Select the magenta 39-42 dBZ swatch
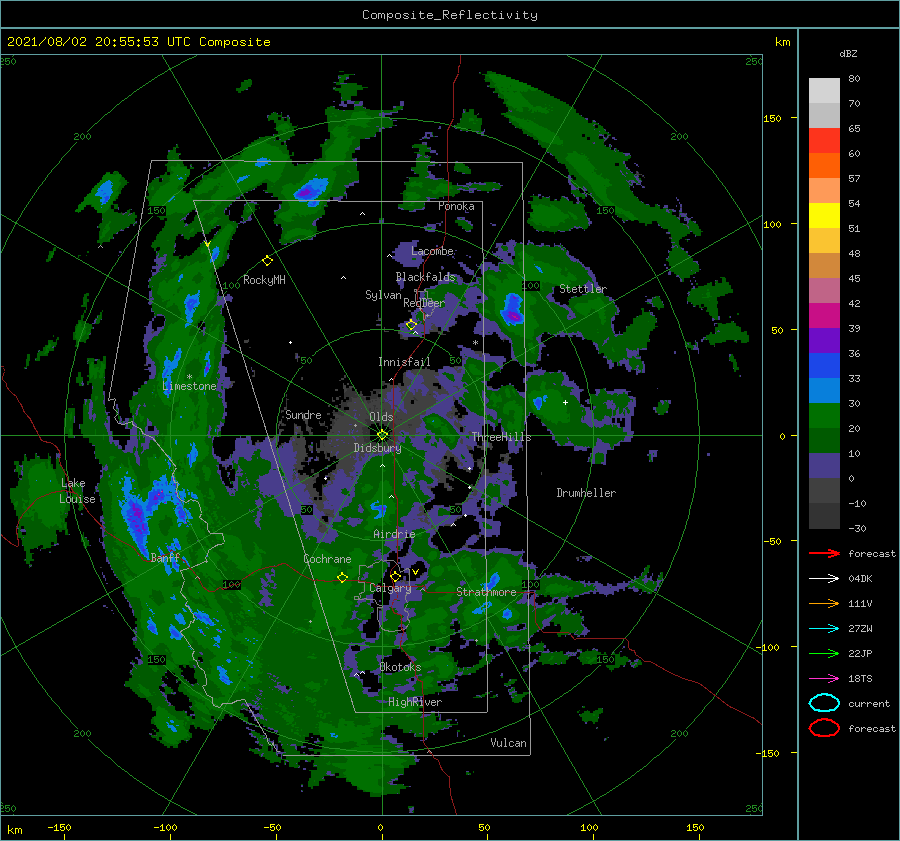The width and height of the screenshot is (900, 841). pos(824,316)
